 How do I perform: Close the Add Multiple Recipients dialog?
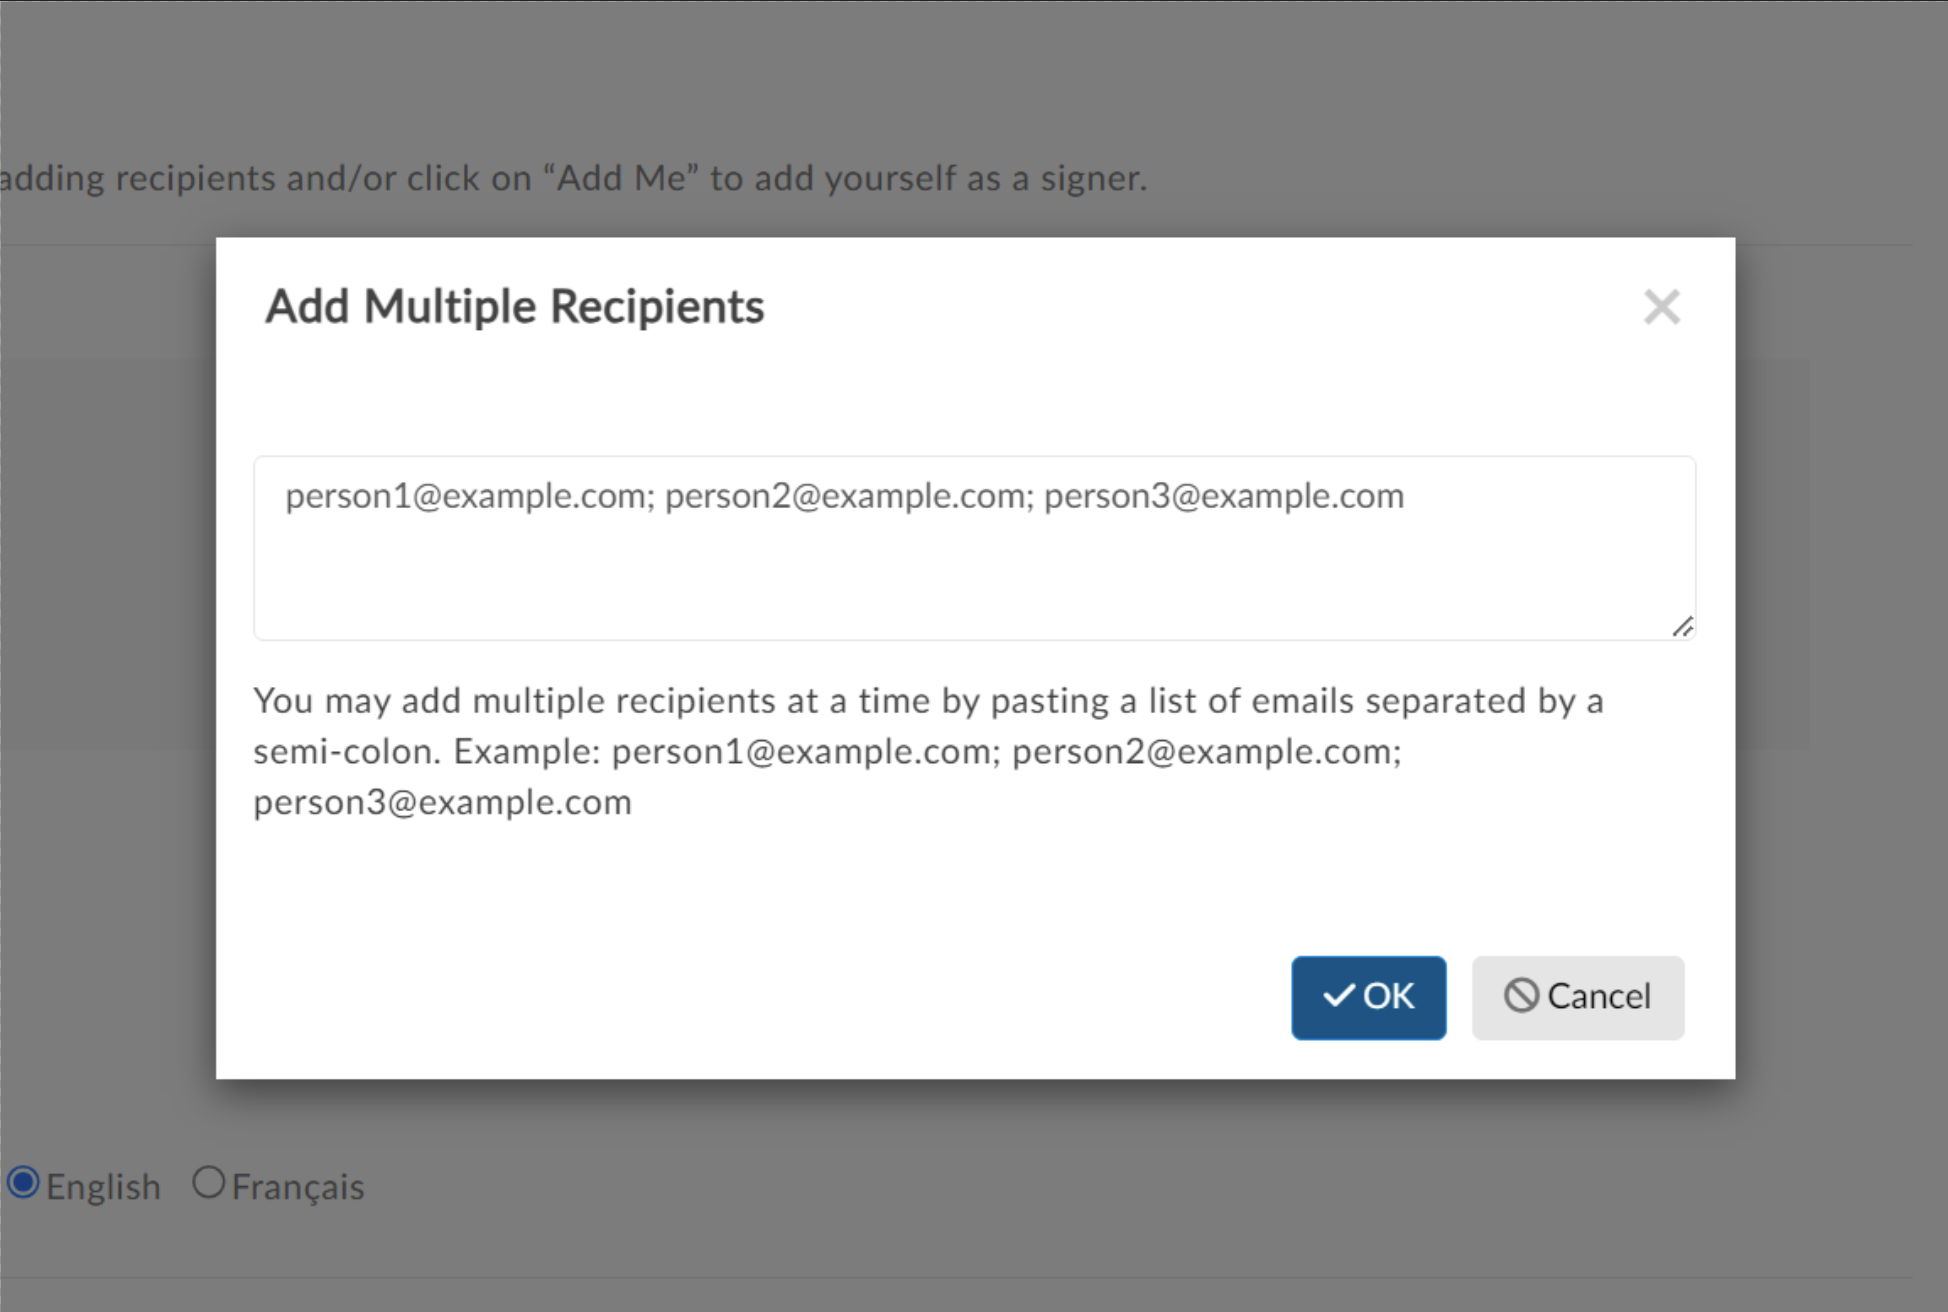coord(1661,307)
